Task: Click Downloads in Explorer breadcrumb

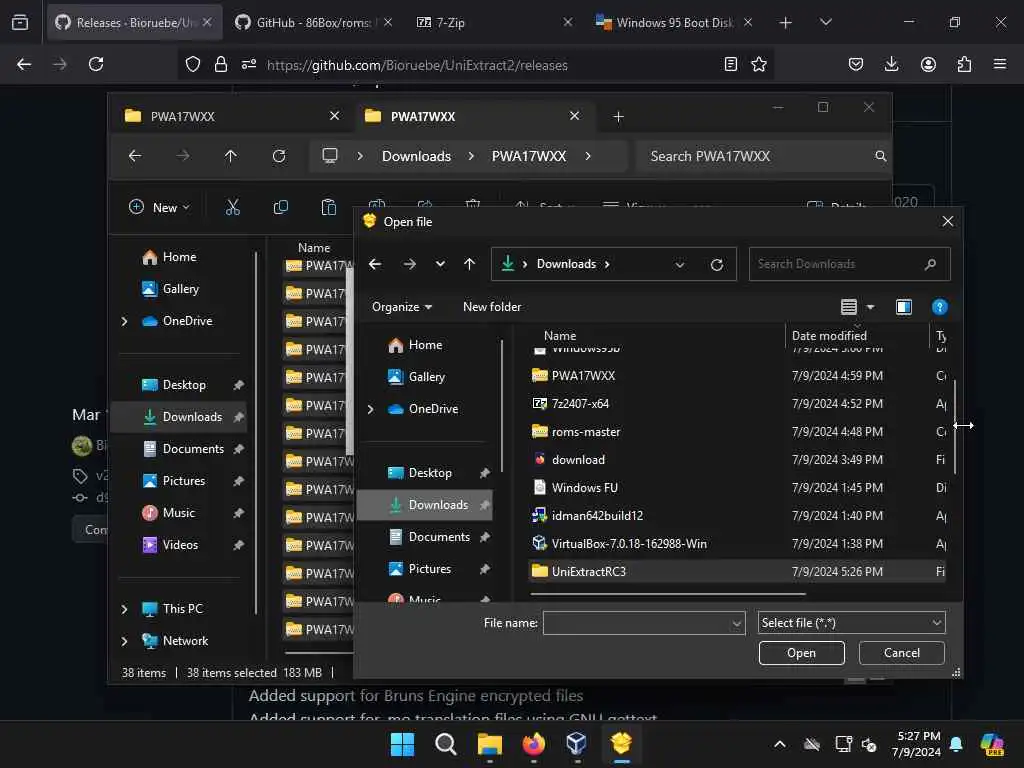Action: pos(416,157)
